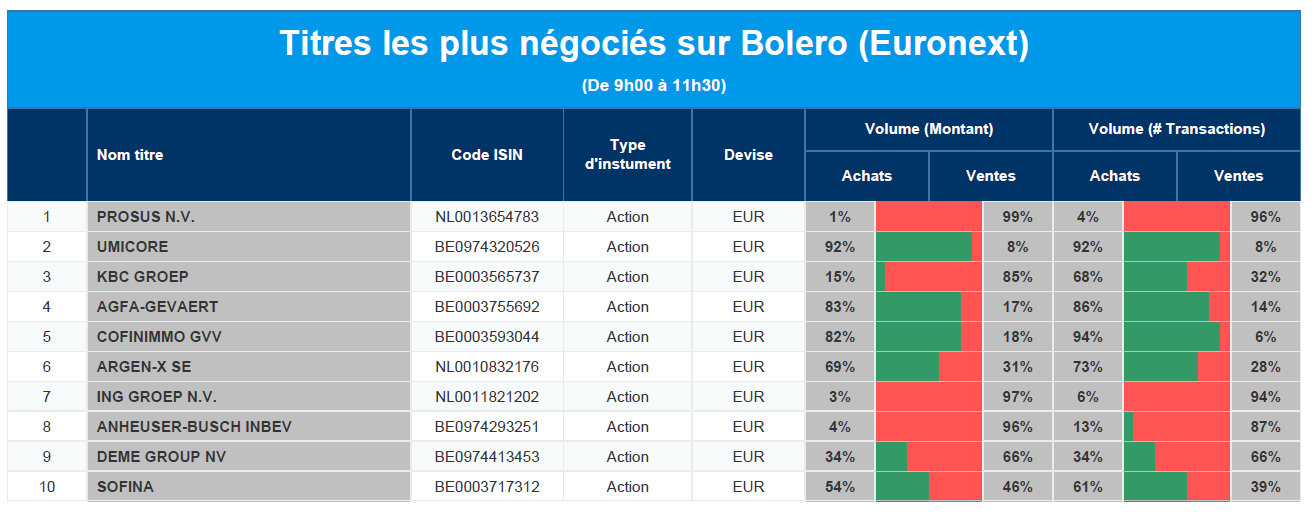Viewport: 1312px width, 512px height.
Task: Select ISIN code NL0011821202
Action: pos(487,397)
